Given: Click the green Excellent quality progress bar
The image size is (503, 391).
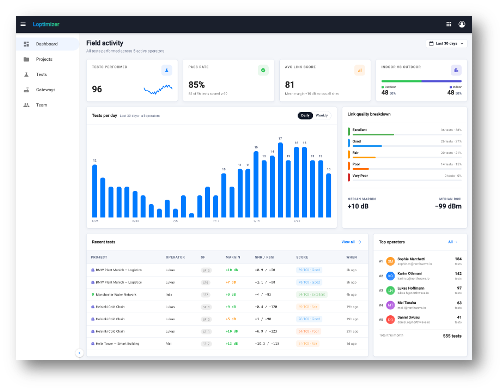Looking at the screenshot, I should click(x=373, y=134).
